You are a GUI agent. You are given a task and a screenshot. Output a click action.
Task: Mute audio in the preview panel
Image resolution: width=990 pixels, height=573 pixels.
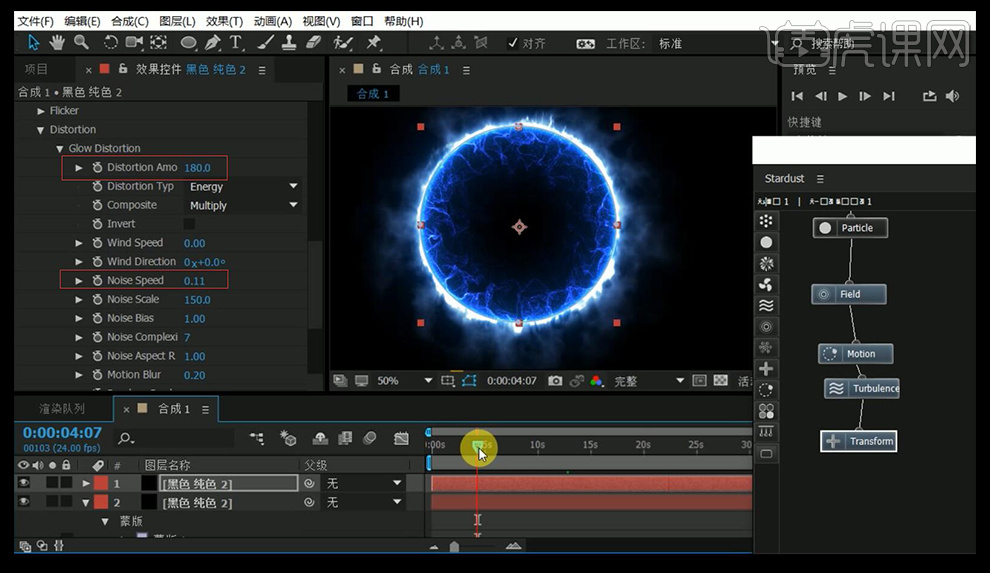pos(952,96)
